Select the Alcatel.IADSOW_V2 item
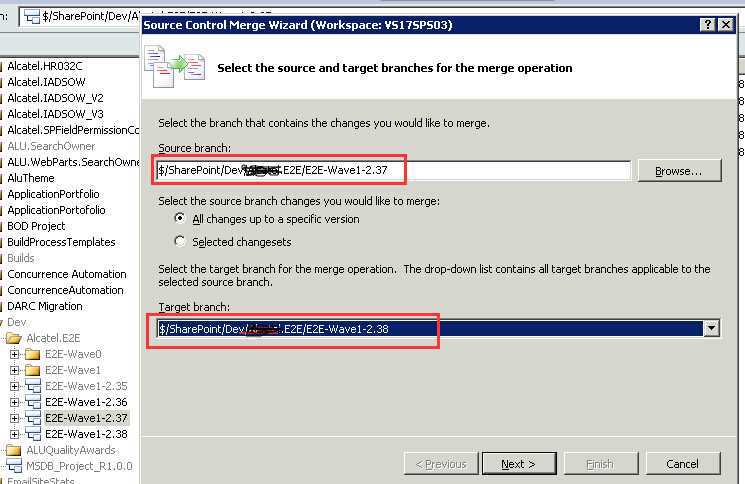The height and width of the screenshot is (484, 745). (55, 98)
